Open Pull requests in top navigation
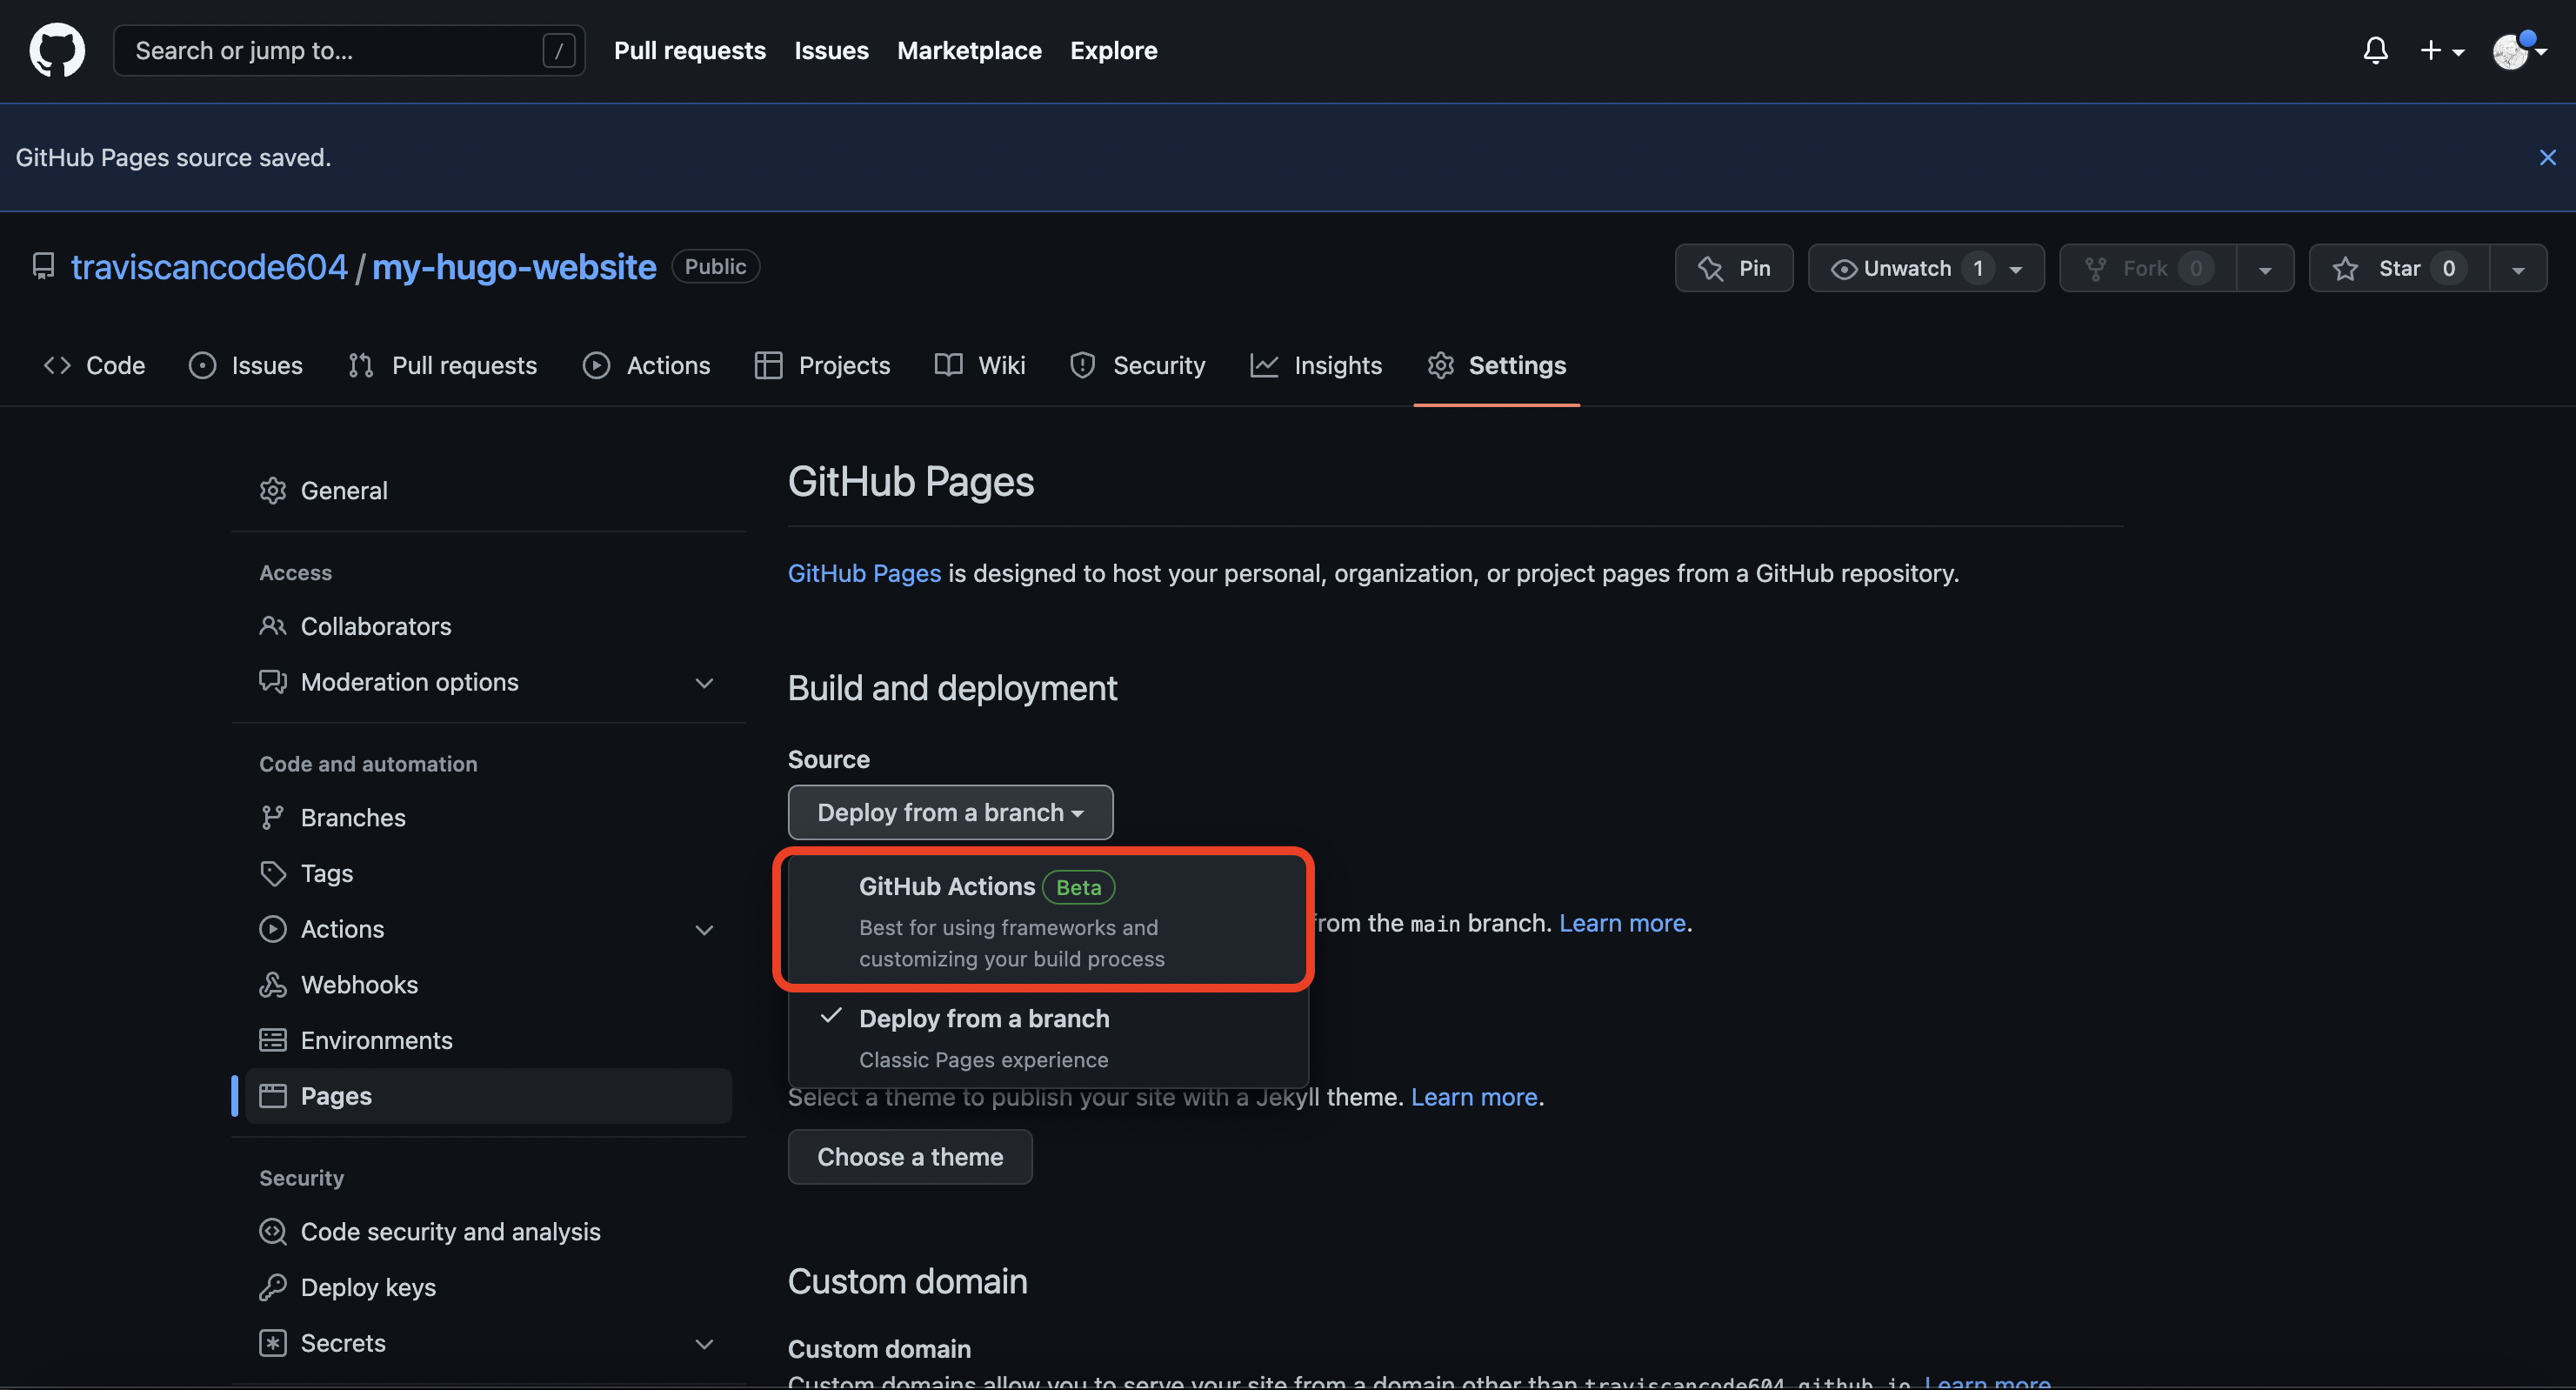 (689, 50)
